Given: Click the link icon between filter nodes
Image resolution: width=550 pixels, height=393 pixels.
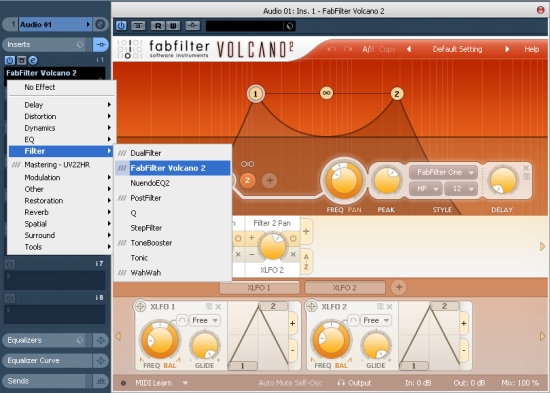Looking at the screenshot, I should [327, 93].
